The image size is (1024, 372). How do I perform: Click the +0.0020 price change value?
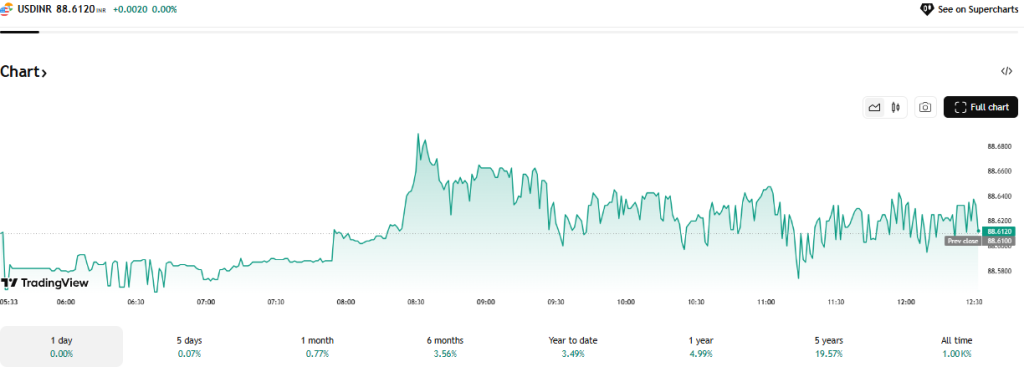pyautogui.click(x=130, y=10)
